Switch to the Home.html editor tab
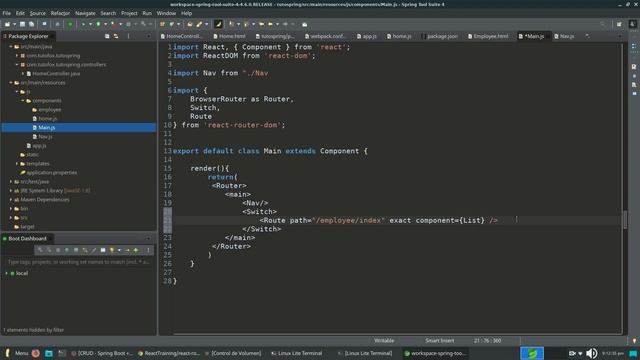 229,36
